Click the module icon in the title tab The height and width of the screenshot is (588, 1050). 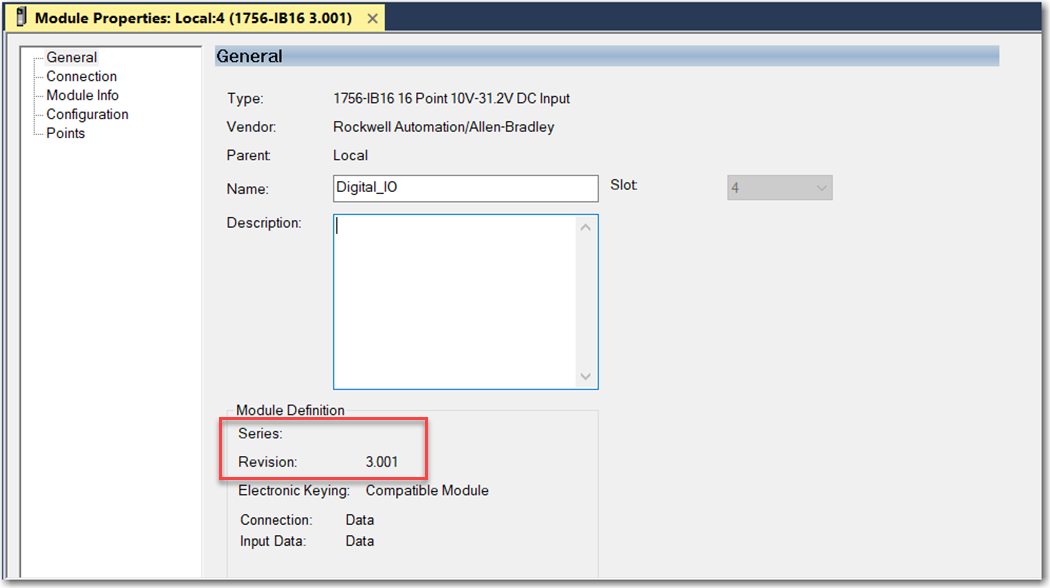coord(21,17)
